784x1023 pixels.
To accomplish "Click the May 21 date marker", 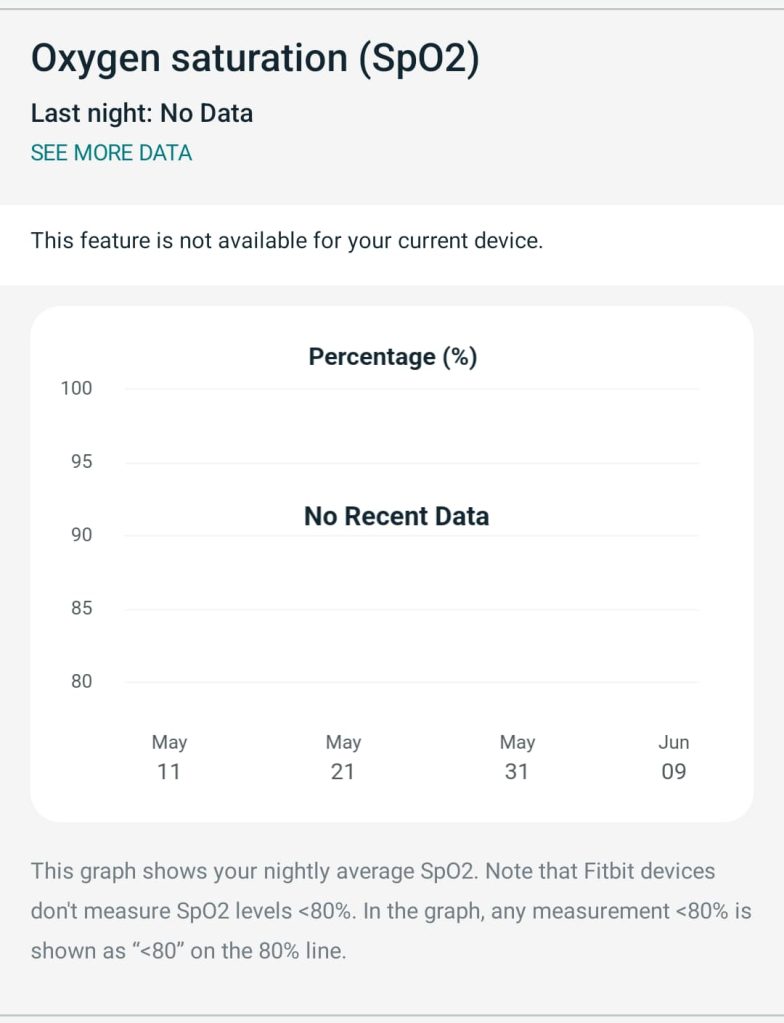I will (343, 757).
